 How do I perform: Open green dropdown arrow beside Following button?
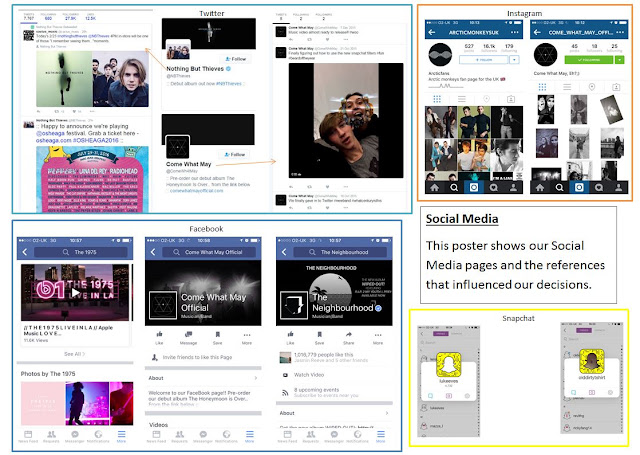pos(620,60)
